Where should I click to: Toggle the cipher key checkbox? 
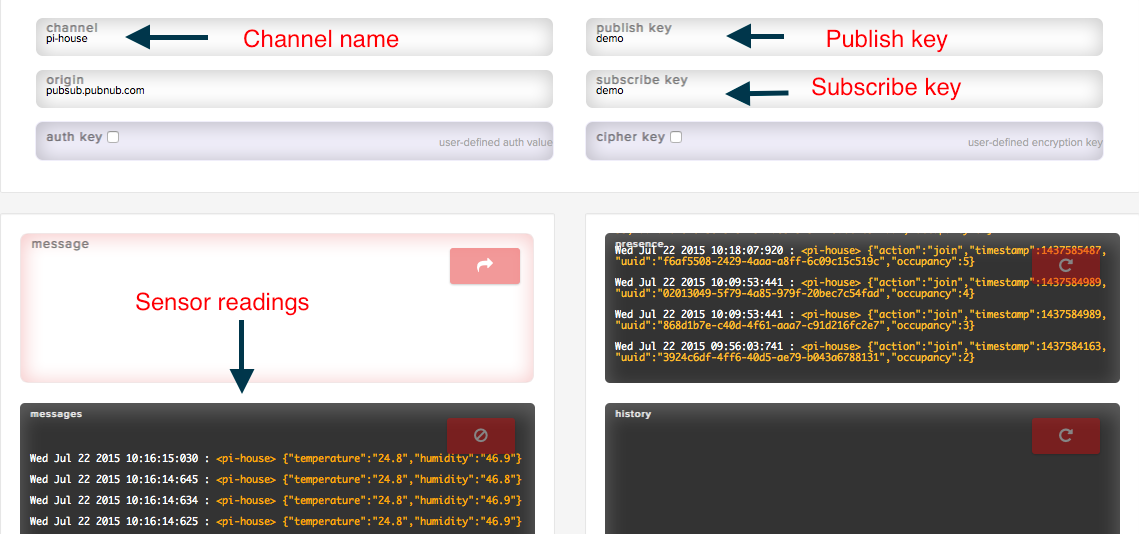point(676,137)
